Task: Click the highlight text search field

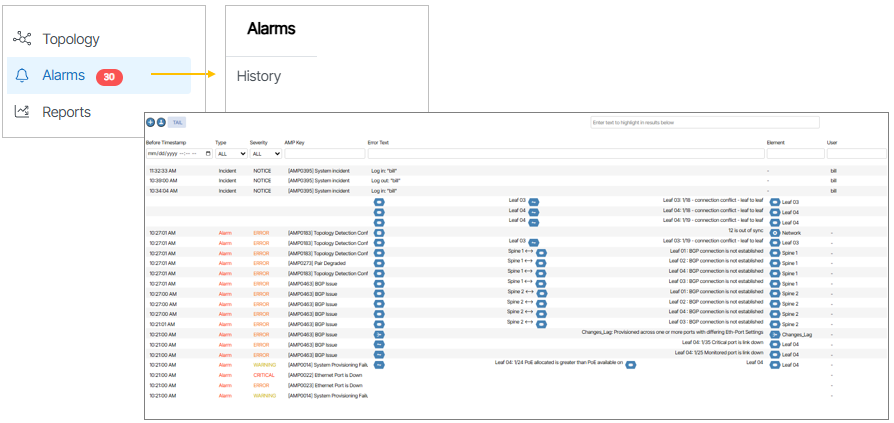Action: [x=704, y=122]
